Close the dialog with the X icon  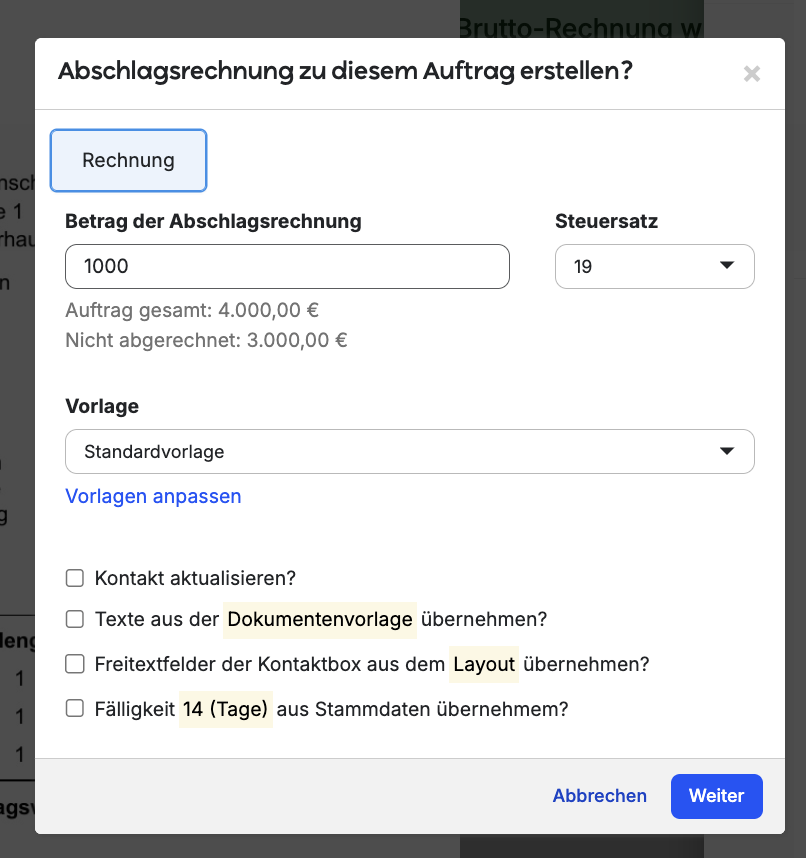(x=752, y=73)
